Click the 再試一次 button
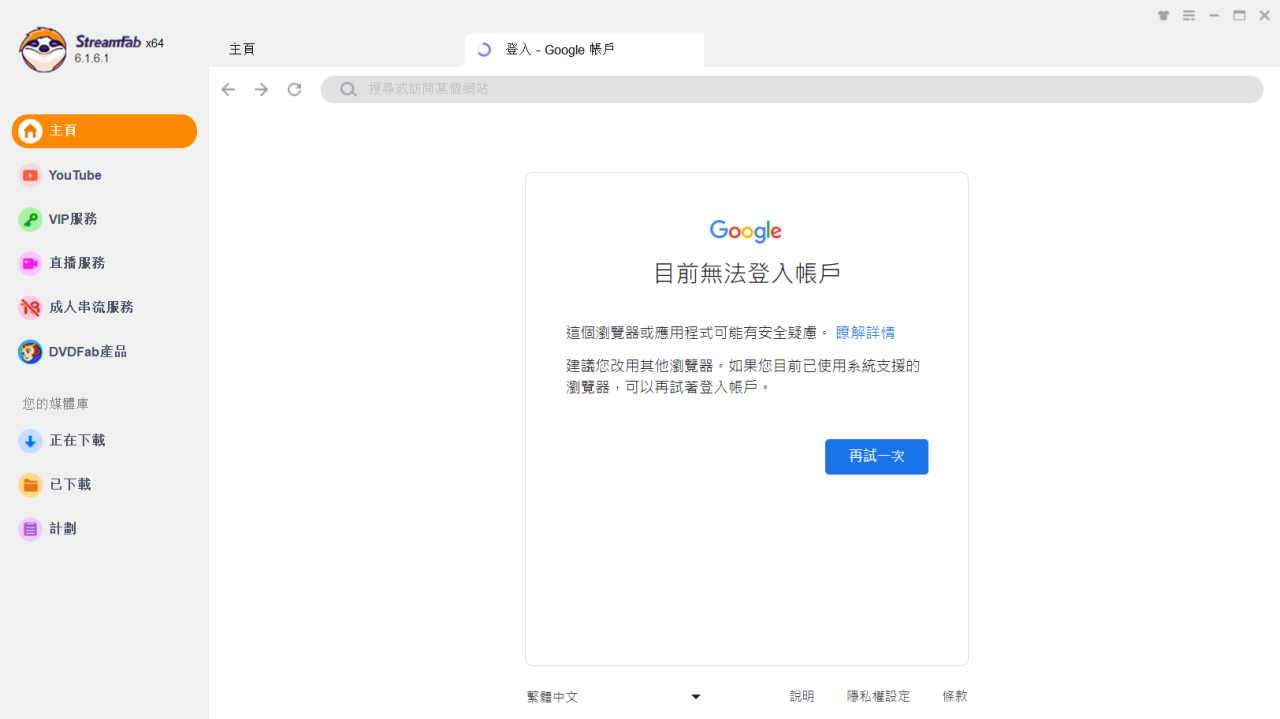Viewport: 1280px width, 719px height. coord(876,456)
